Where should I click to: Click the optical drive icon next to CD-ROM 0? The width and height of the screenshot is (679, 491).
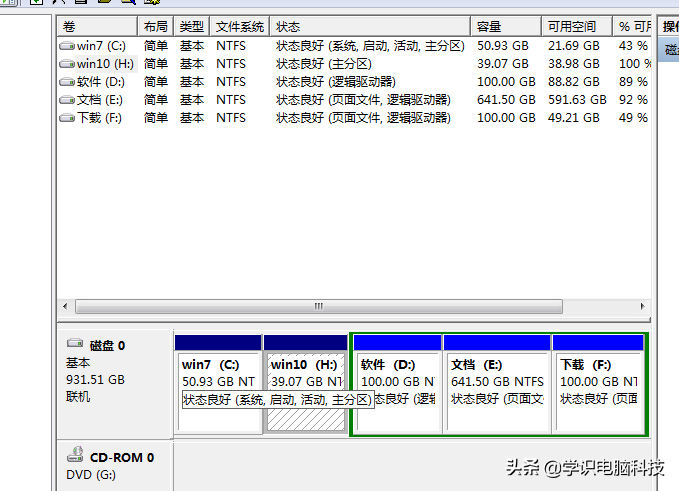pos(75,454)
